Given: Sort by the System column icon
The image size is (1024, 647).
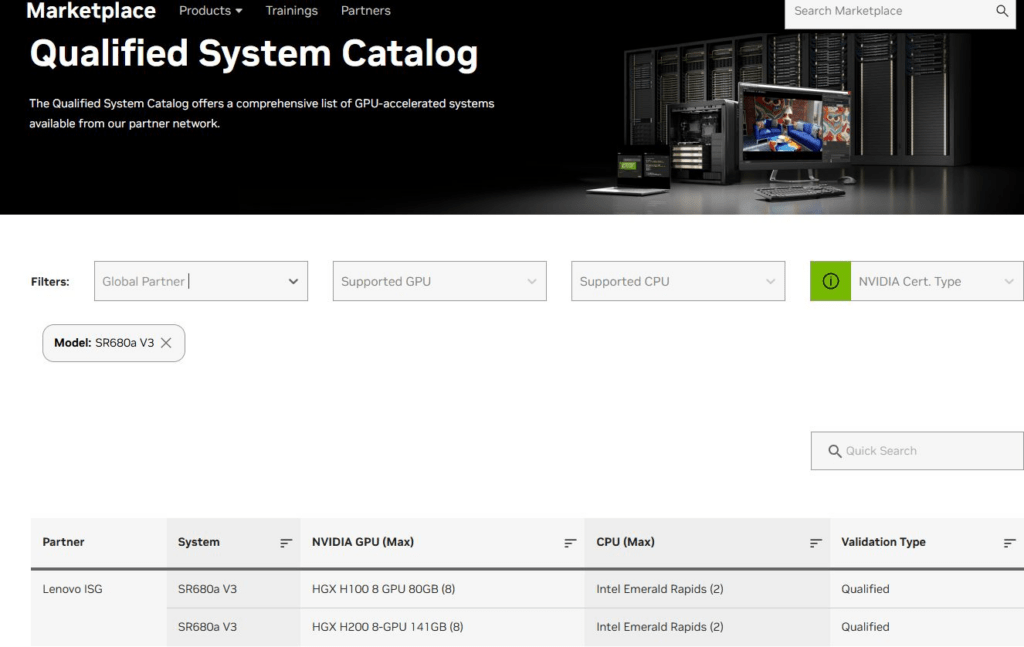Looking at the screenshot, I should [x=285, y=543].
